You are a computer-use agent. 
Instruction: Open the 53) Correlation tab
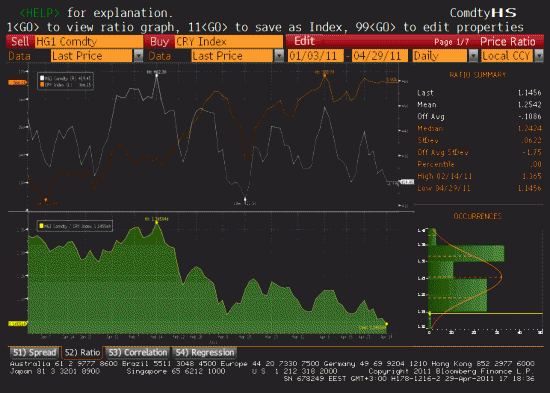click(x=137, y=352)
